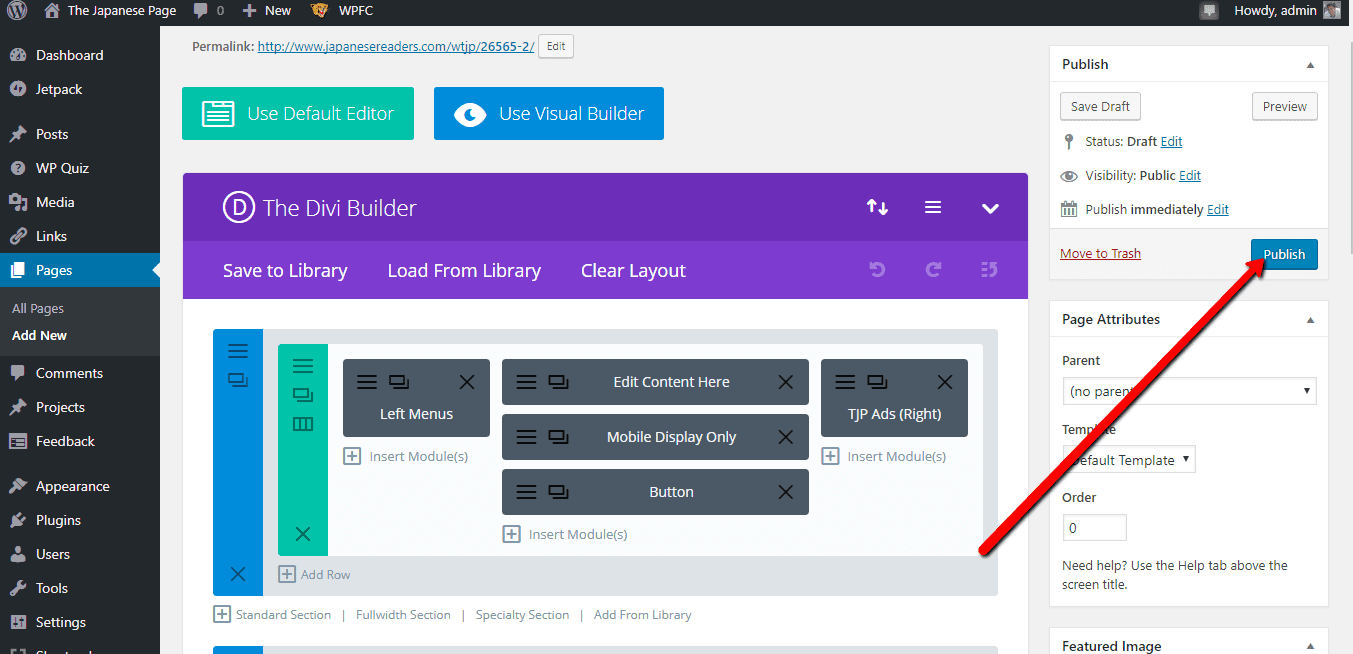Remove the Left Menus module
The image size is (1353, 654).
tap(467, 382)
